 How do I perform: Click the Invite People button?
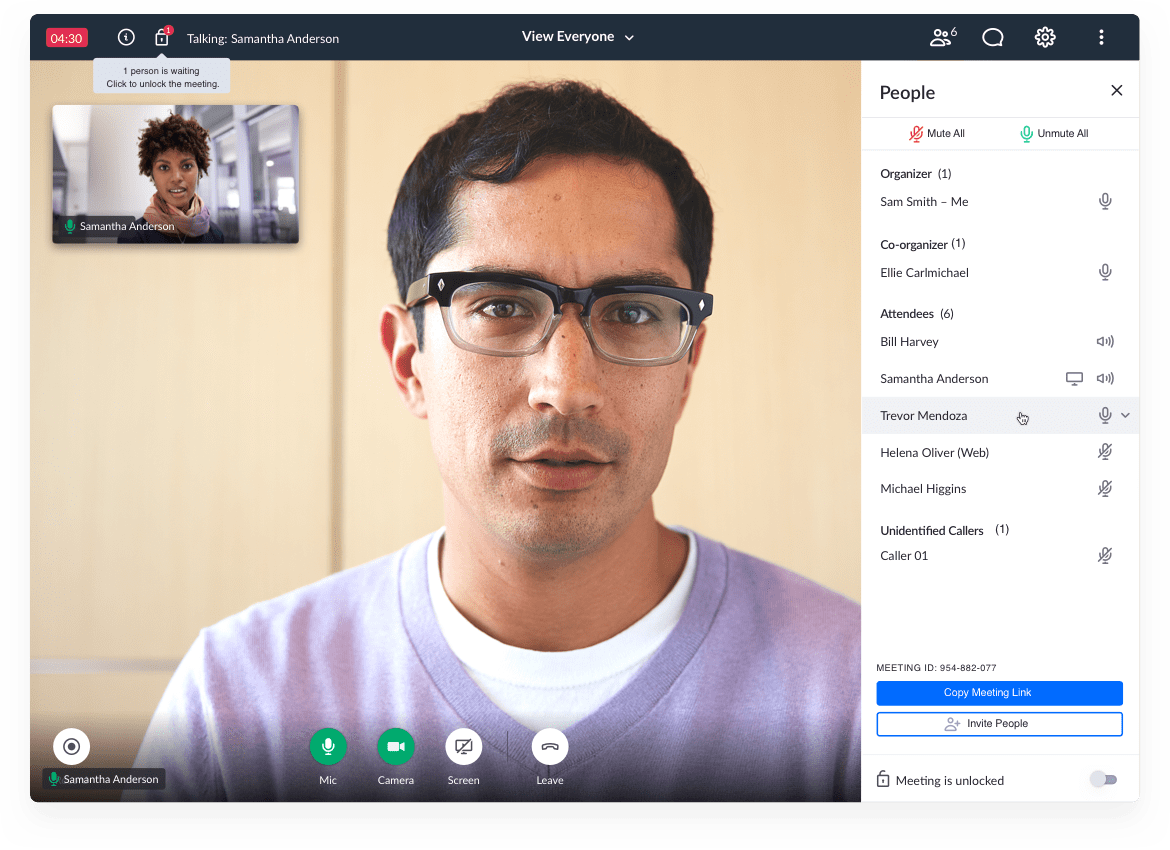click(x=999, y=724)
